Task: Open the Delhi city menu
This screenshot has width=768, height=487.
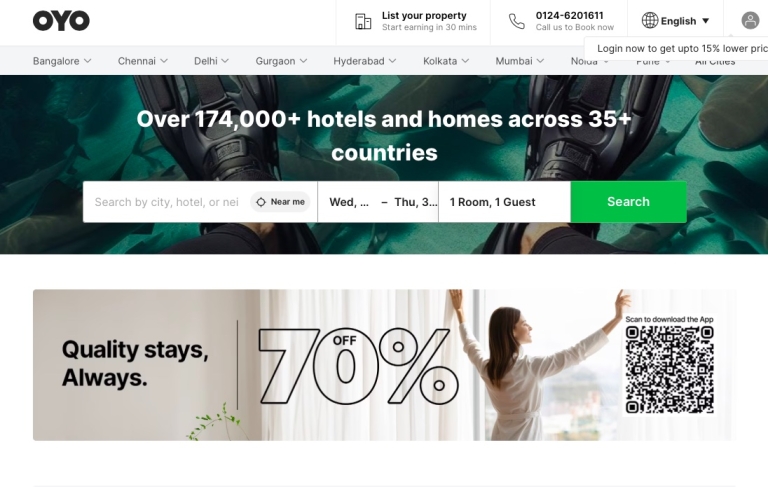Action: tap(211, 61)
